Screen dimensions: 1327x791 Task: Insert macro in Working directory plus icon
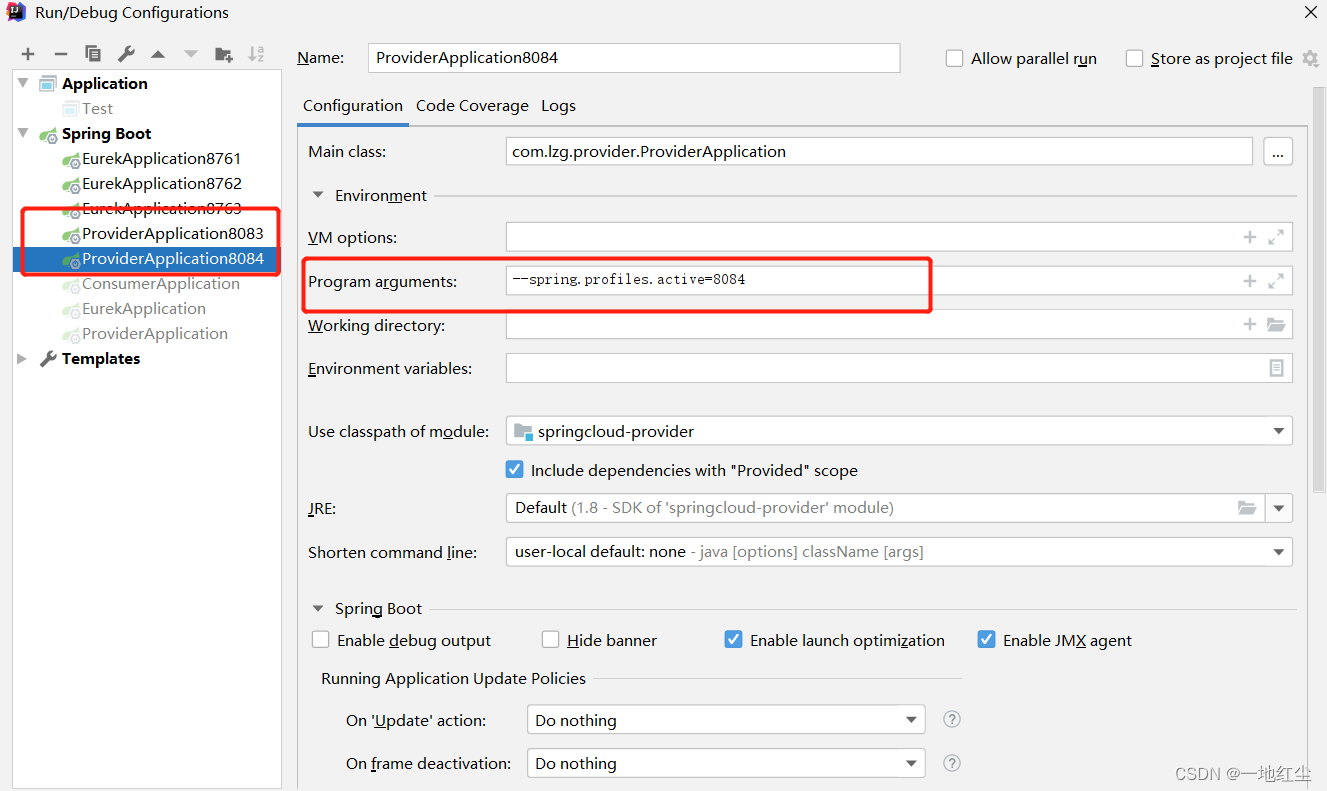click(1249, 324)
